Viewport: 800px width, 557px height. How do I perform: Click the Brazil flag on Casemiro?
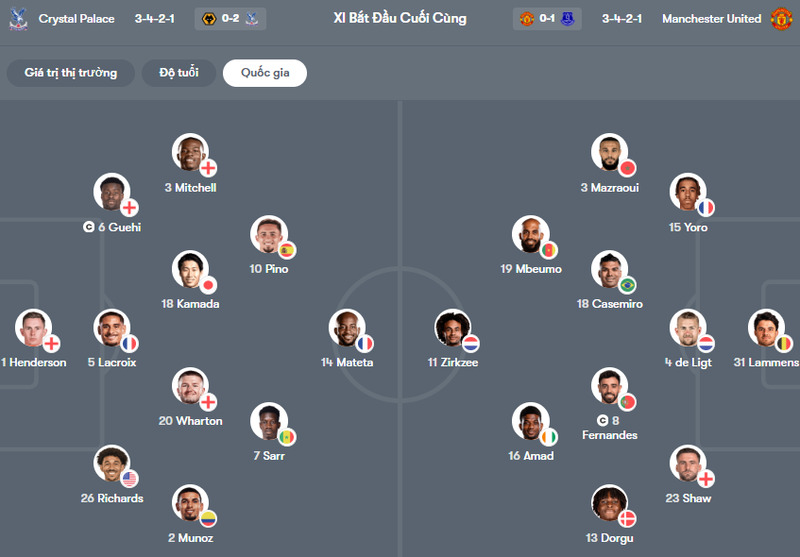point(628,285)
